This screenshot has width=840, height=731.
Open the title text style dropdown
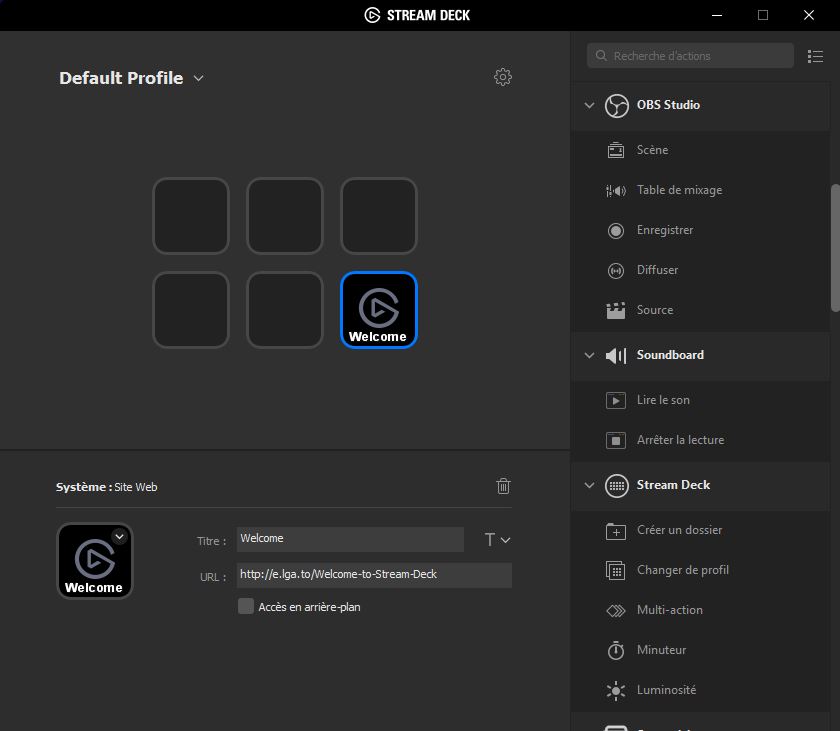click(x=497, y=540)
